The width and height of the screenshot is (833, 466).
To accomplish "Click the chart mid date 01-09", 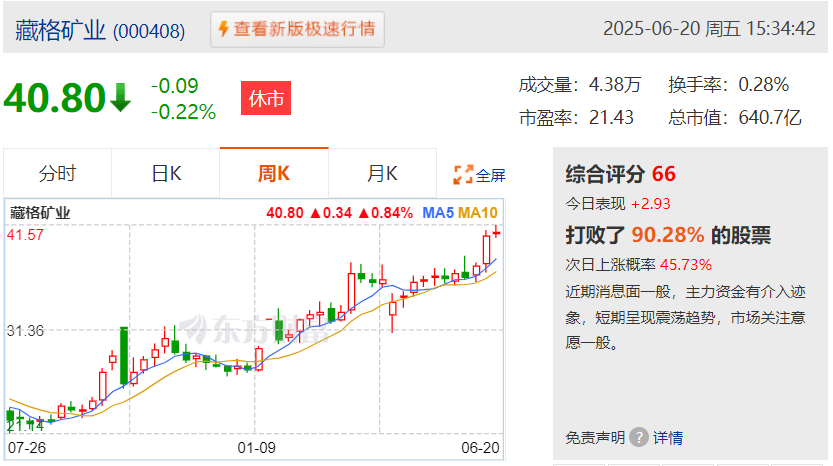I will point(257,448).
